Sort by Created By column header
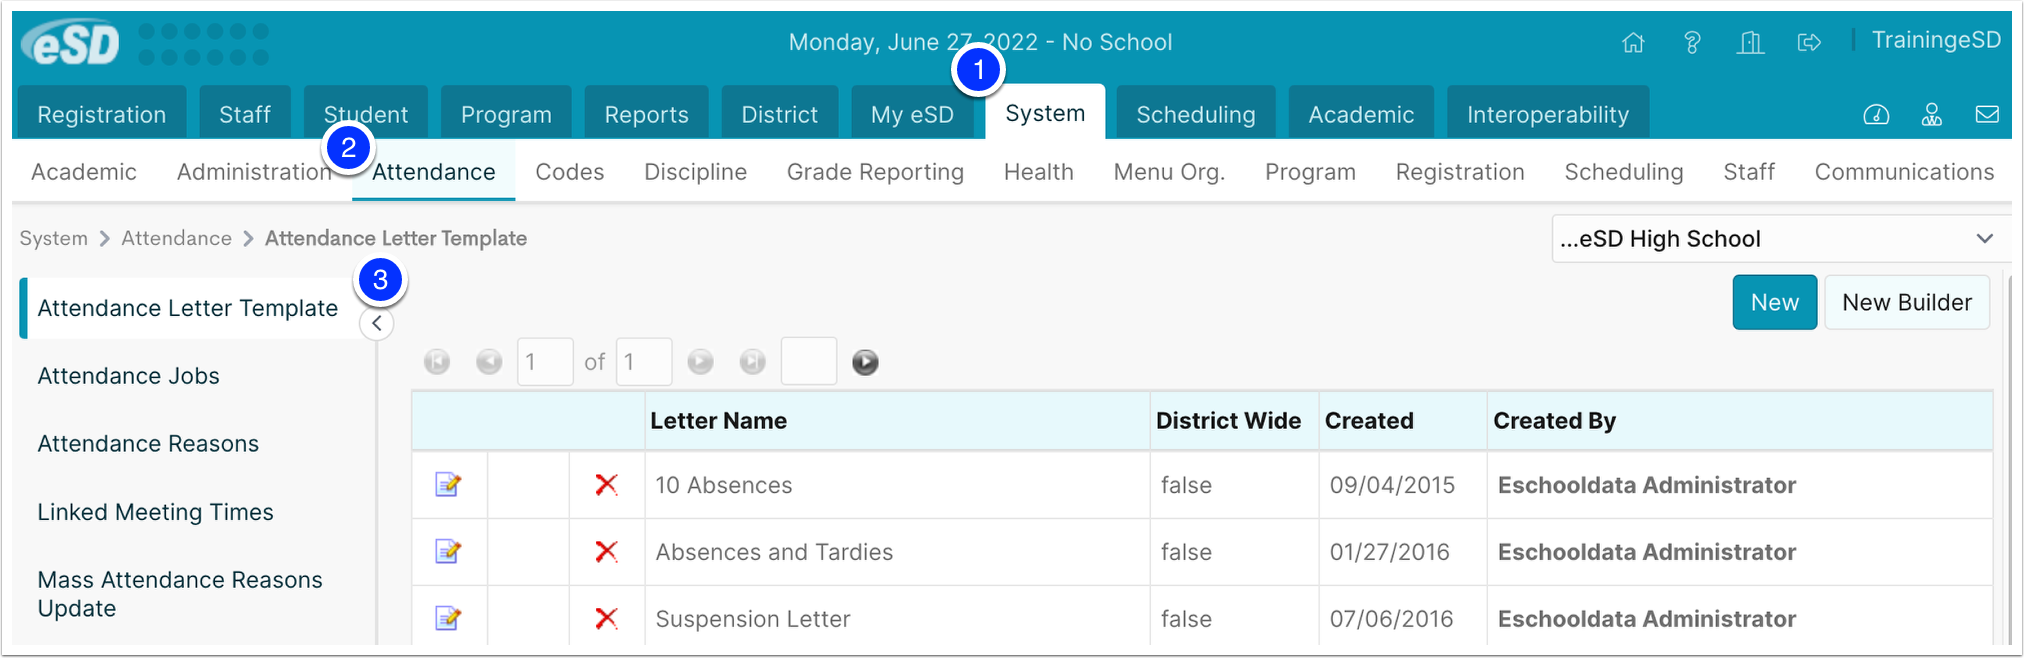 (x=1554, y=421)
